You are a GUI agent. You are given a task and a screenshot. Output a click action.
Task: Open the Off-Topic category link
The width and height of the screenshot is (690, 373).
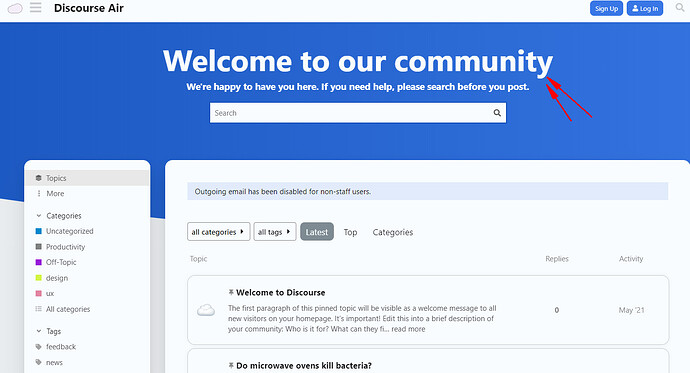[x=61, y=262]
